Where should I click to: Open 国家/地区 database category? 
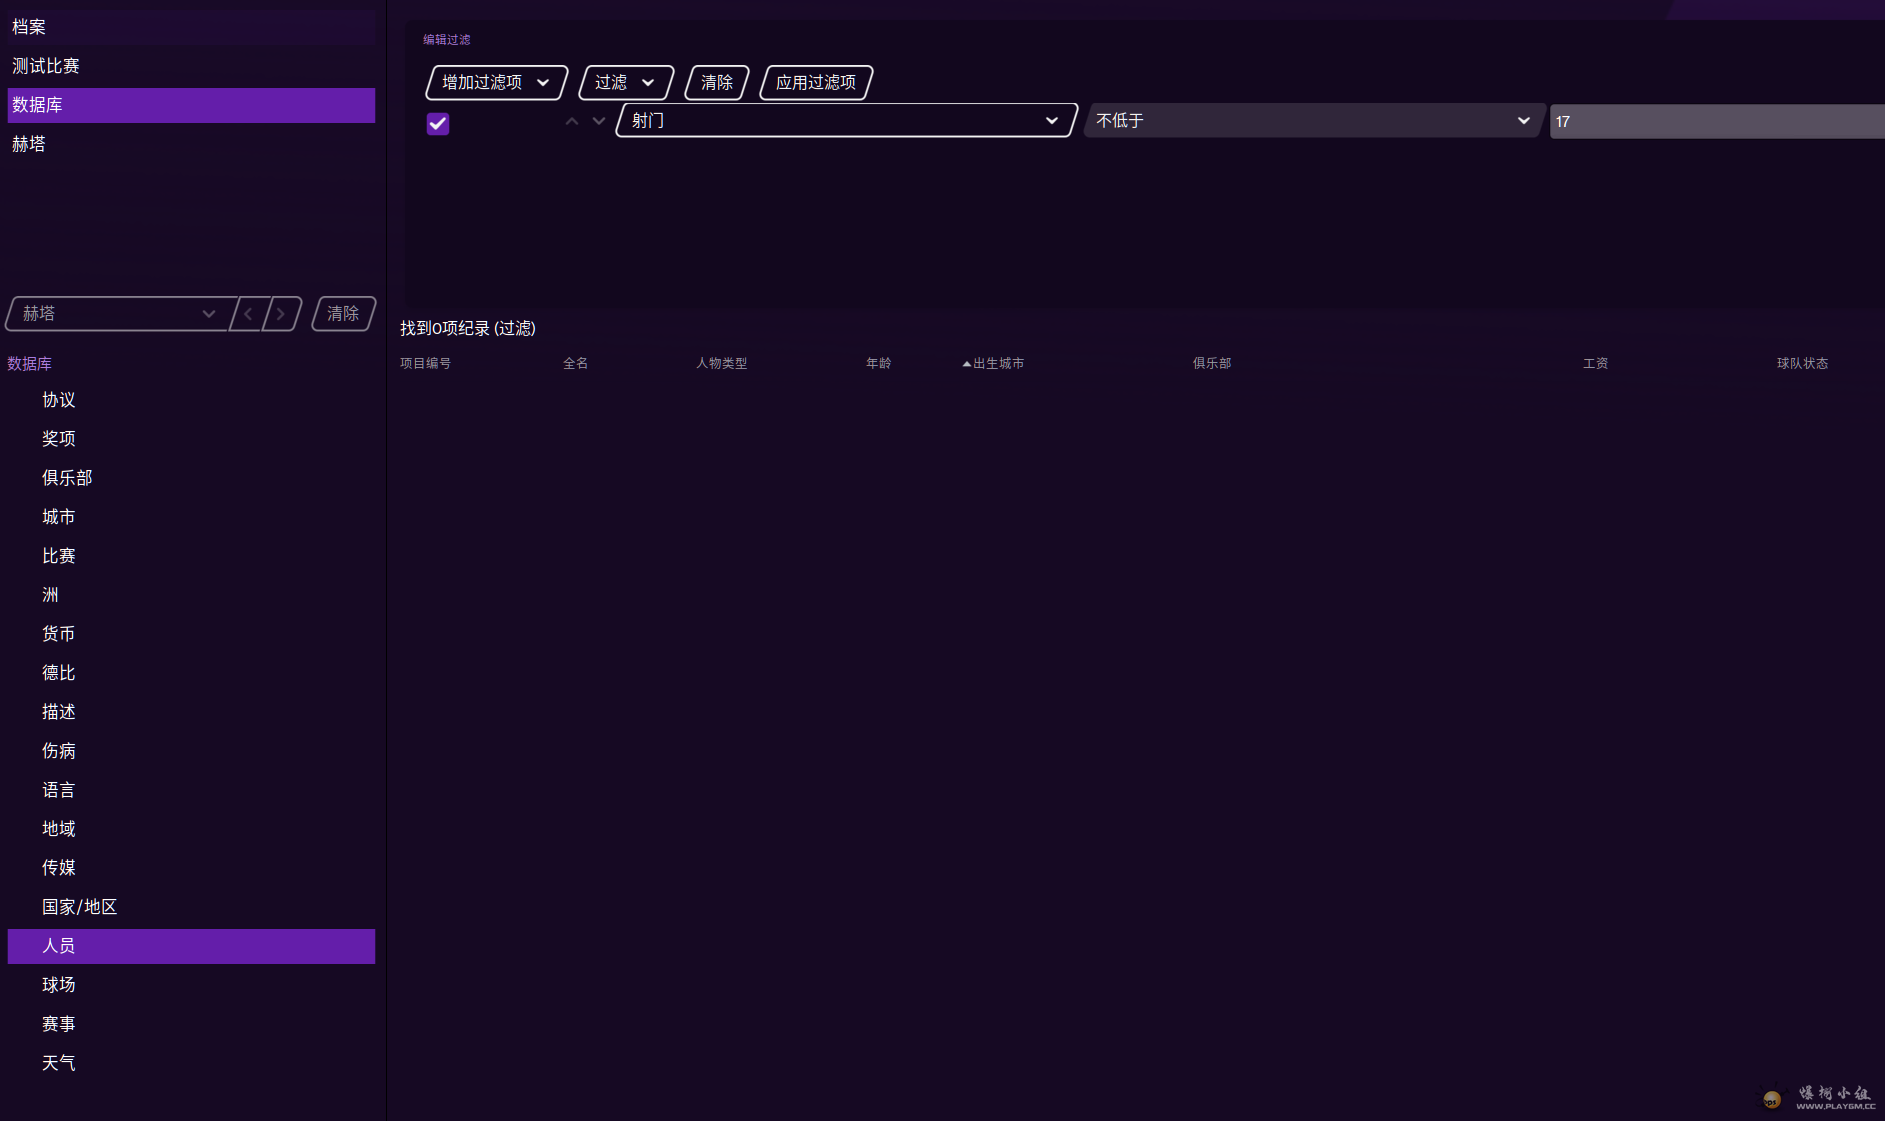coord(79,907)
